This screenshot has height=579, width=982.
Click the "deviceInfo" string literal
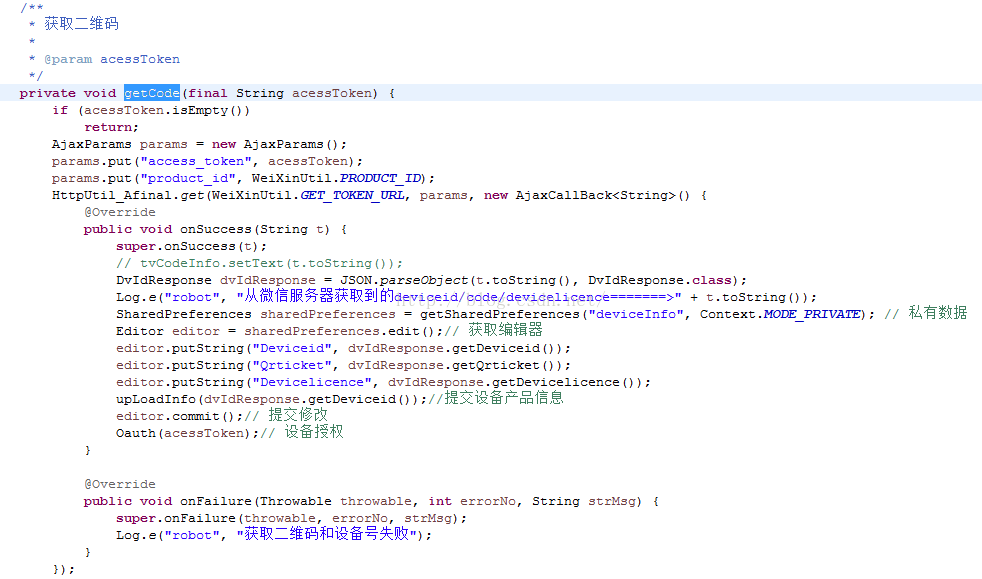[636, 314]
